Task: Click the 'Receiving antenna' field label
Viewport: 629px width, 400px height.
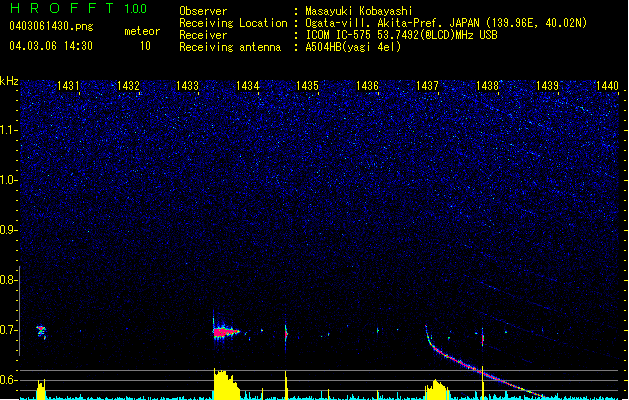Action: tap(230, 47)
